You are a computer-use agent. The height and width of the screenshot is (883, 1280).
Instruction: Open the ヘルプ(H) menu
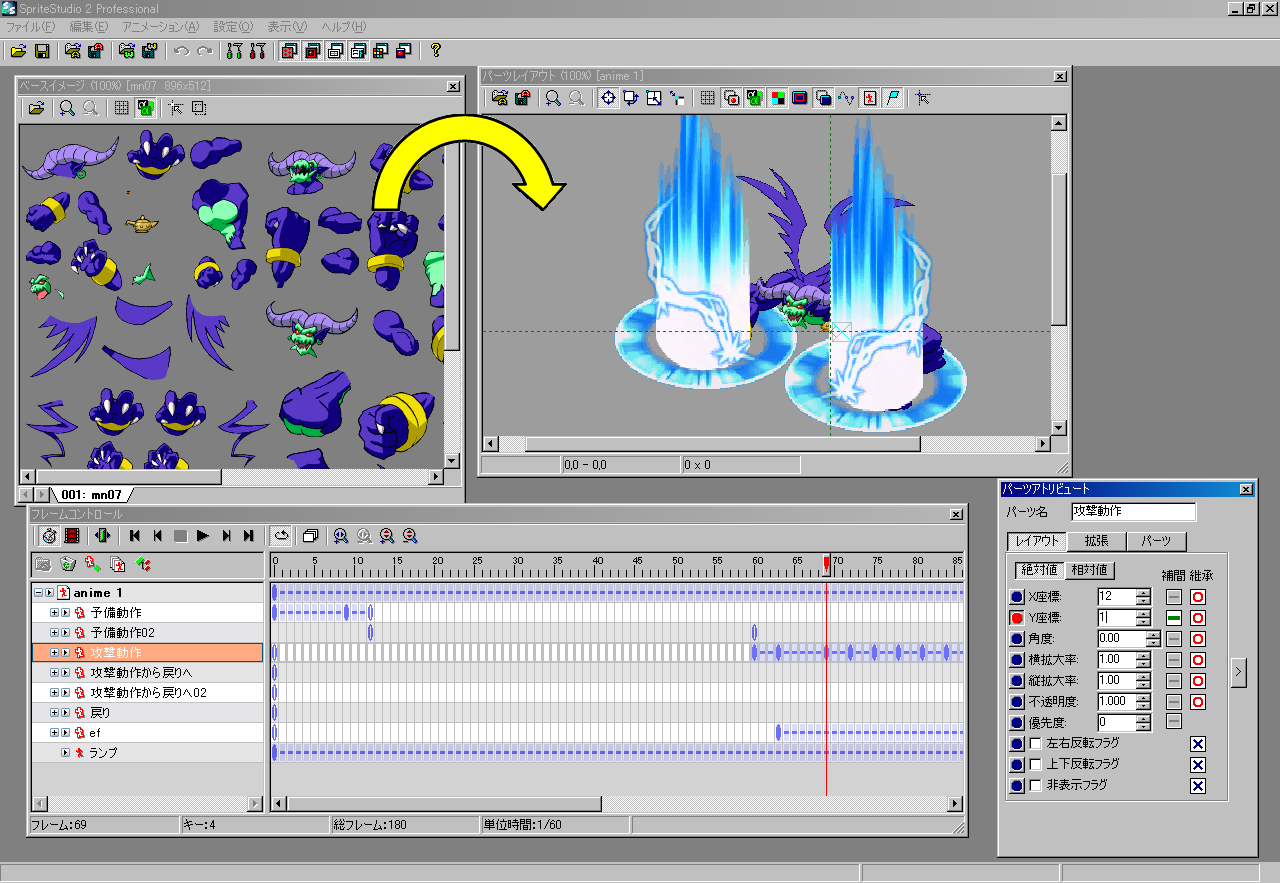coord(343,26)
